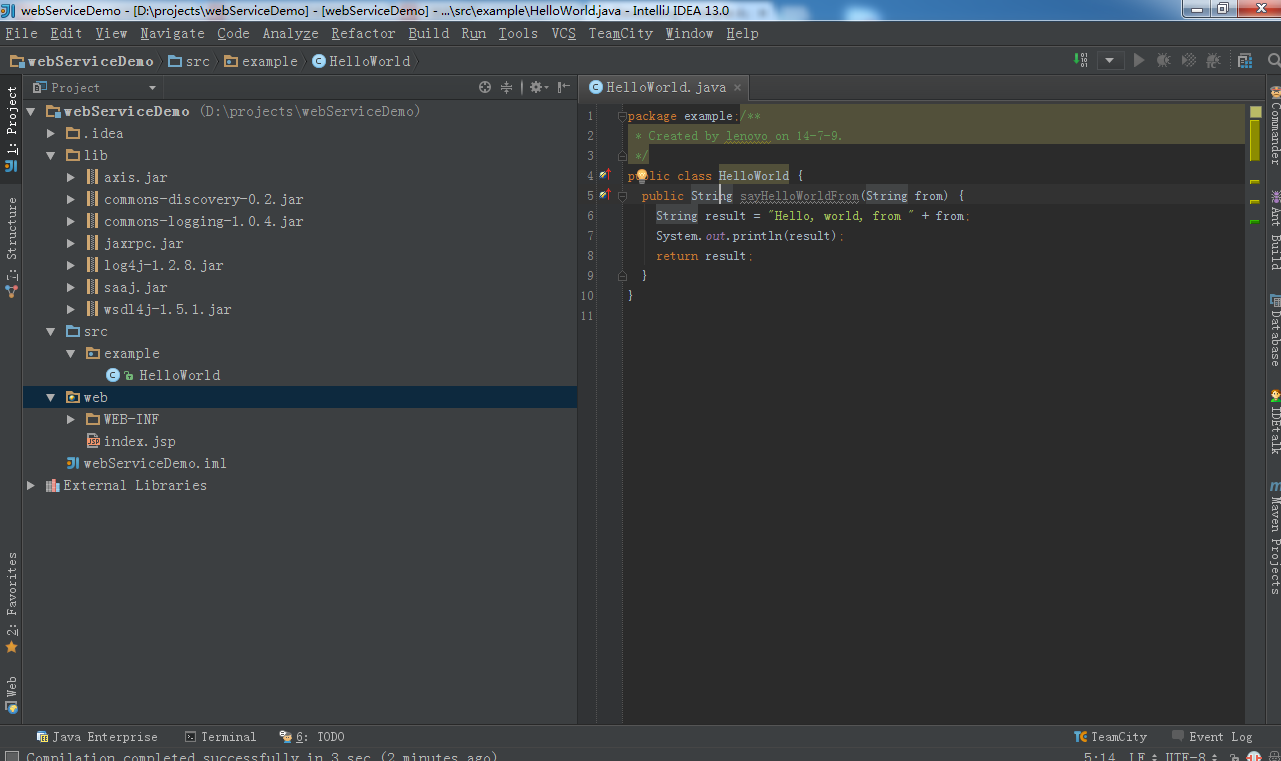Screen dimensions: 1281x761
Task: Select the HelloWorld class in tree
Action: tap(163, 375)
